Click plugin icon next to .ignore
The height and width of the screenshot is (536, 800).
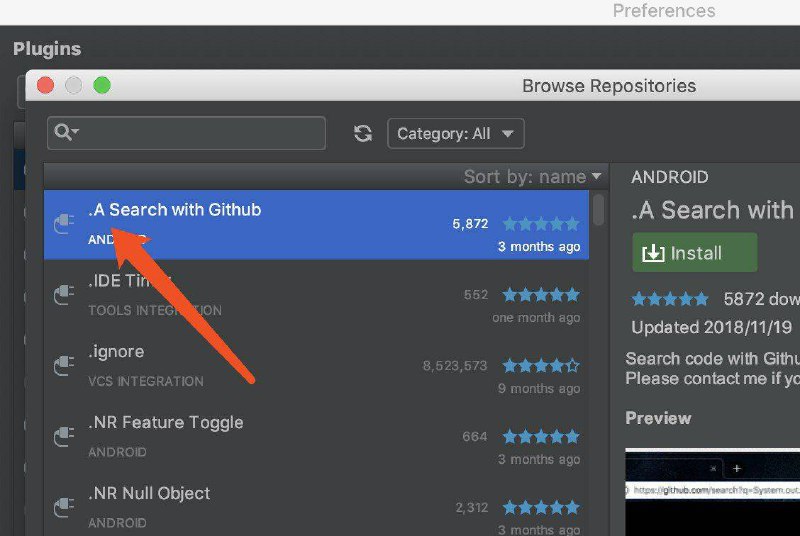pyautogui.click(x=64, y=366)
